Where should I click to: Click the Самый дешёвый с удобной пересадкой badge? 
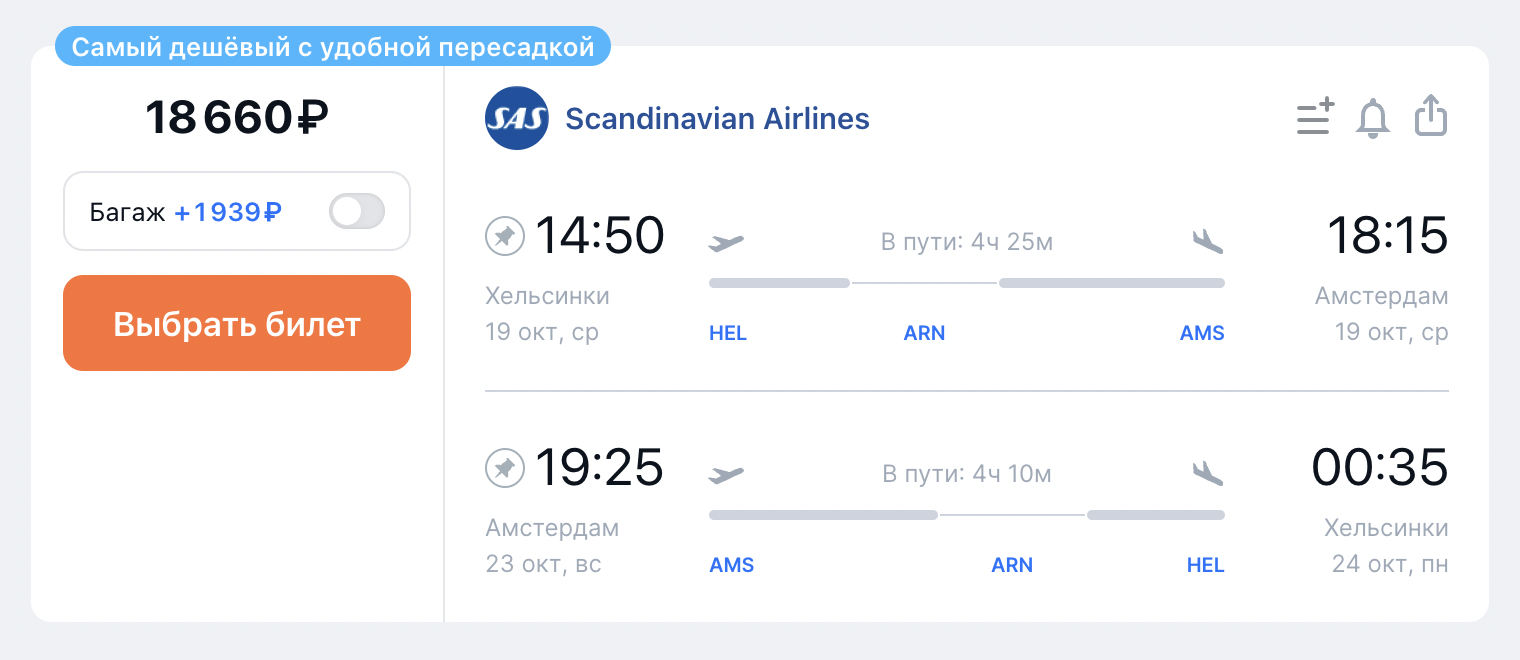point(333,47)
